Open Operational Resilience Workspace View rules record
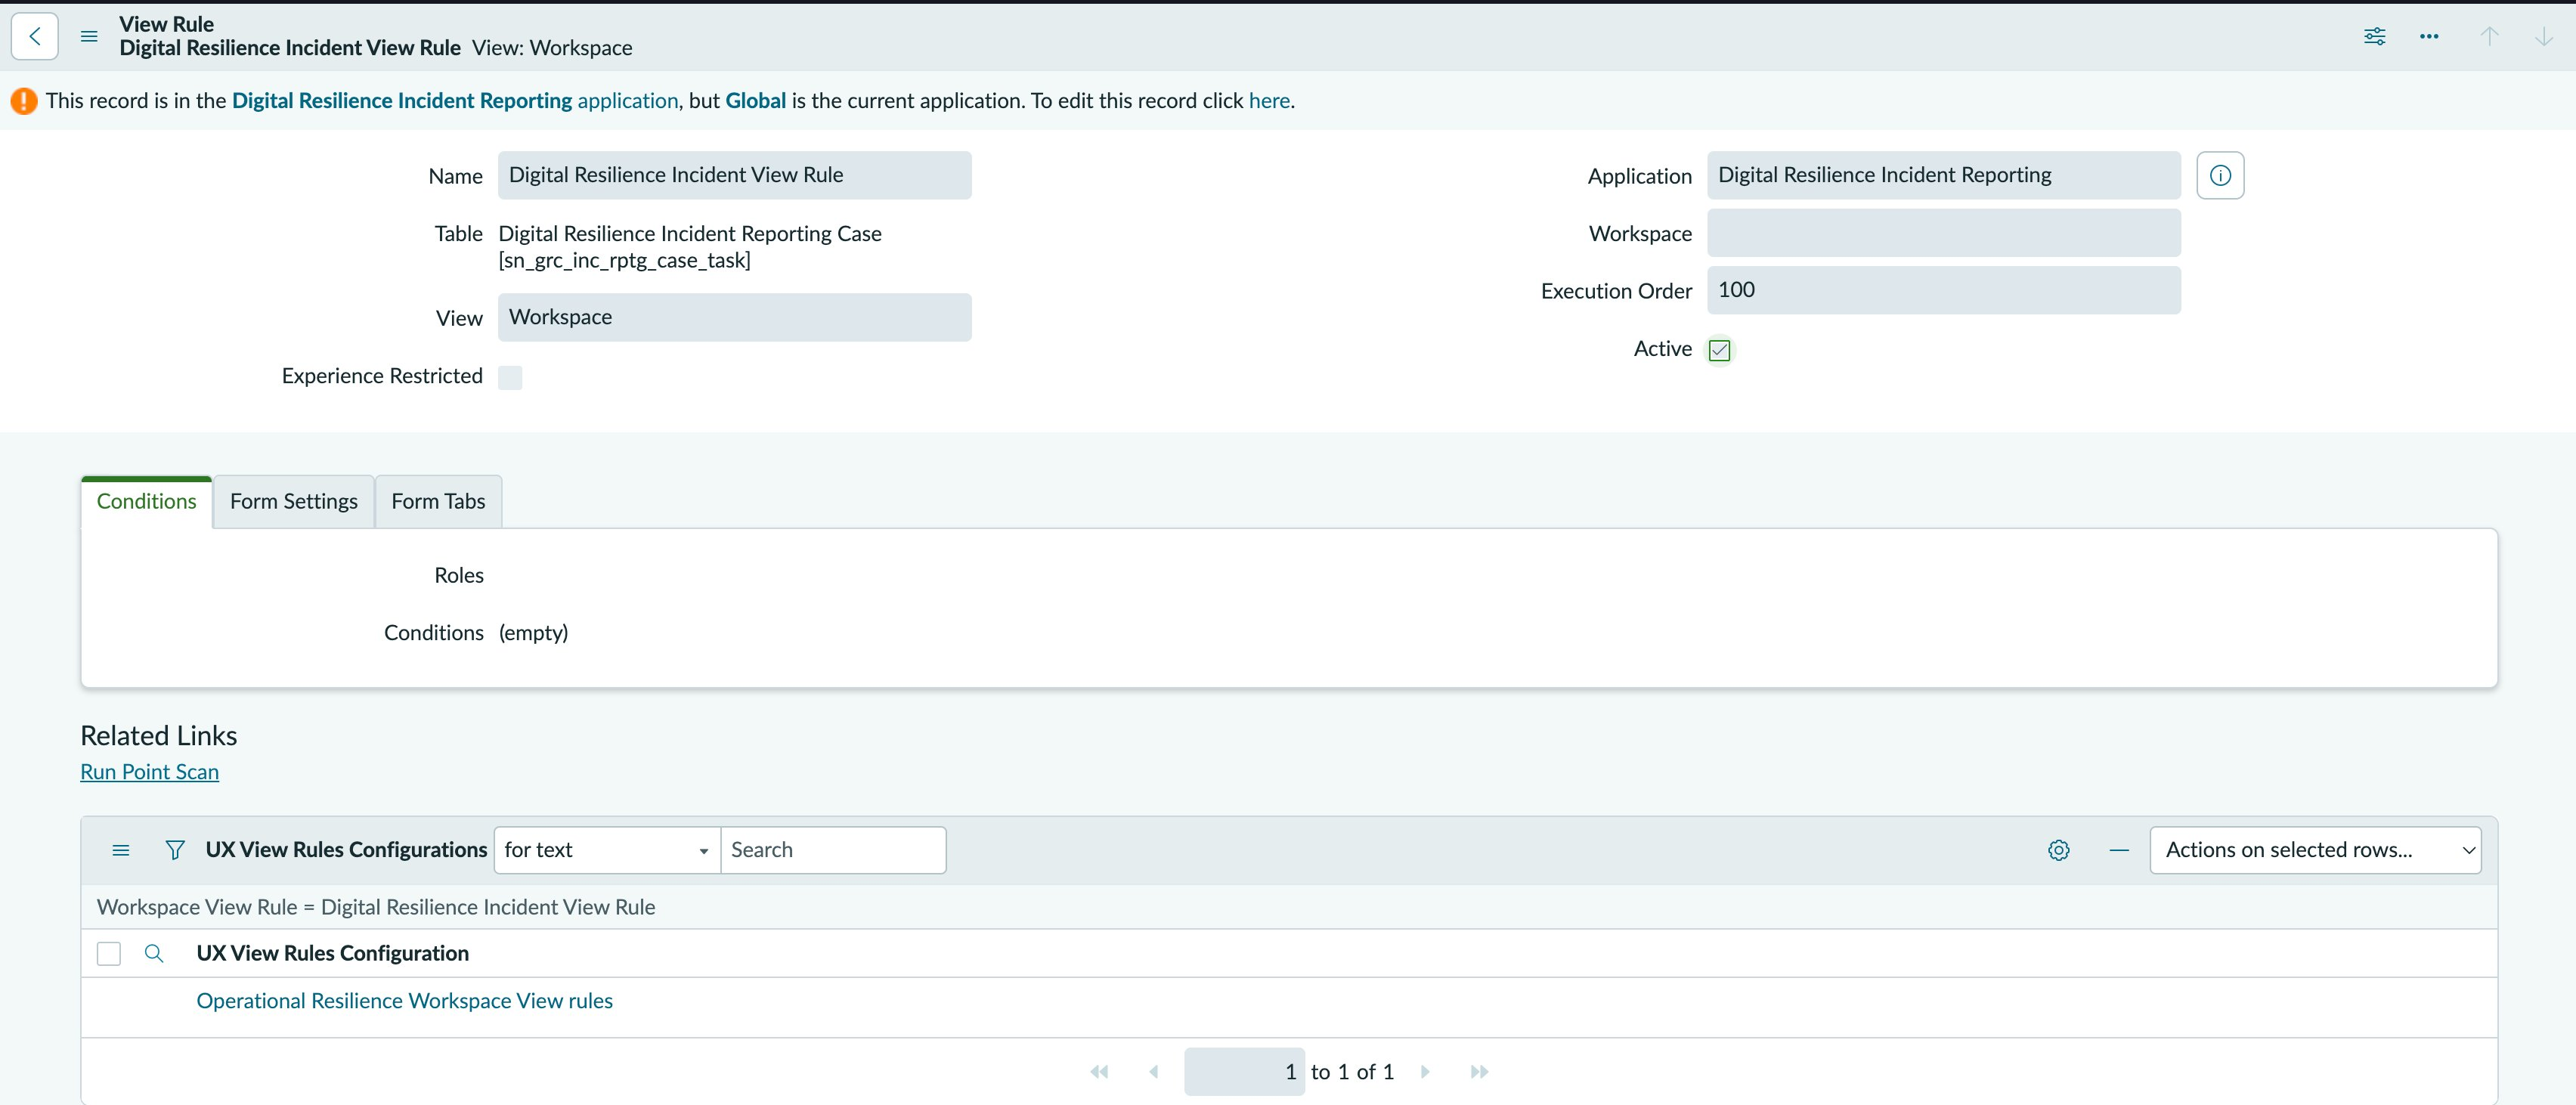The image size is (2576, 1105). 404,1001
